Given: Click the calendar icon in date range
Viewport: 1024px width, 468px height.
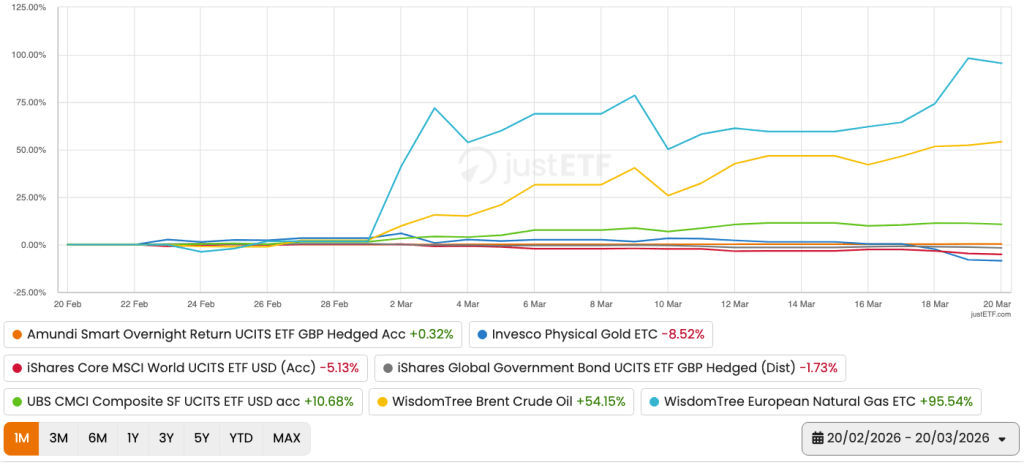Looking at the screenshot, I should tap(818, 439).
